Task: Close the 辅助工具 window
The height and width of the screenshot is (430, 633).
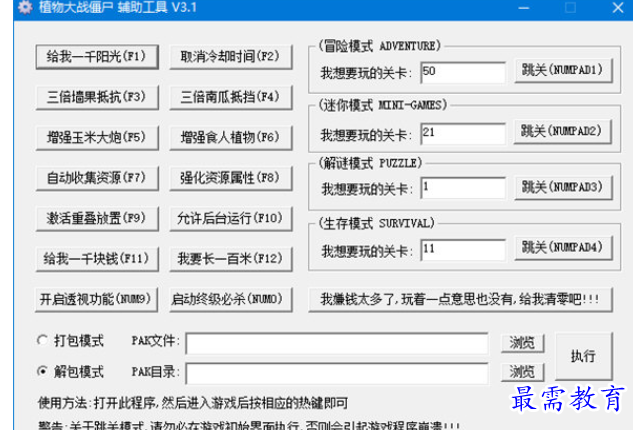Action: pos(618,7)
